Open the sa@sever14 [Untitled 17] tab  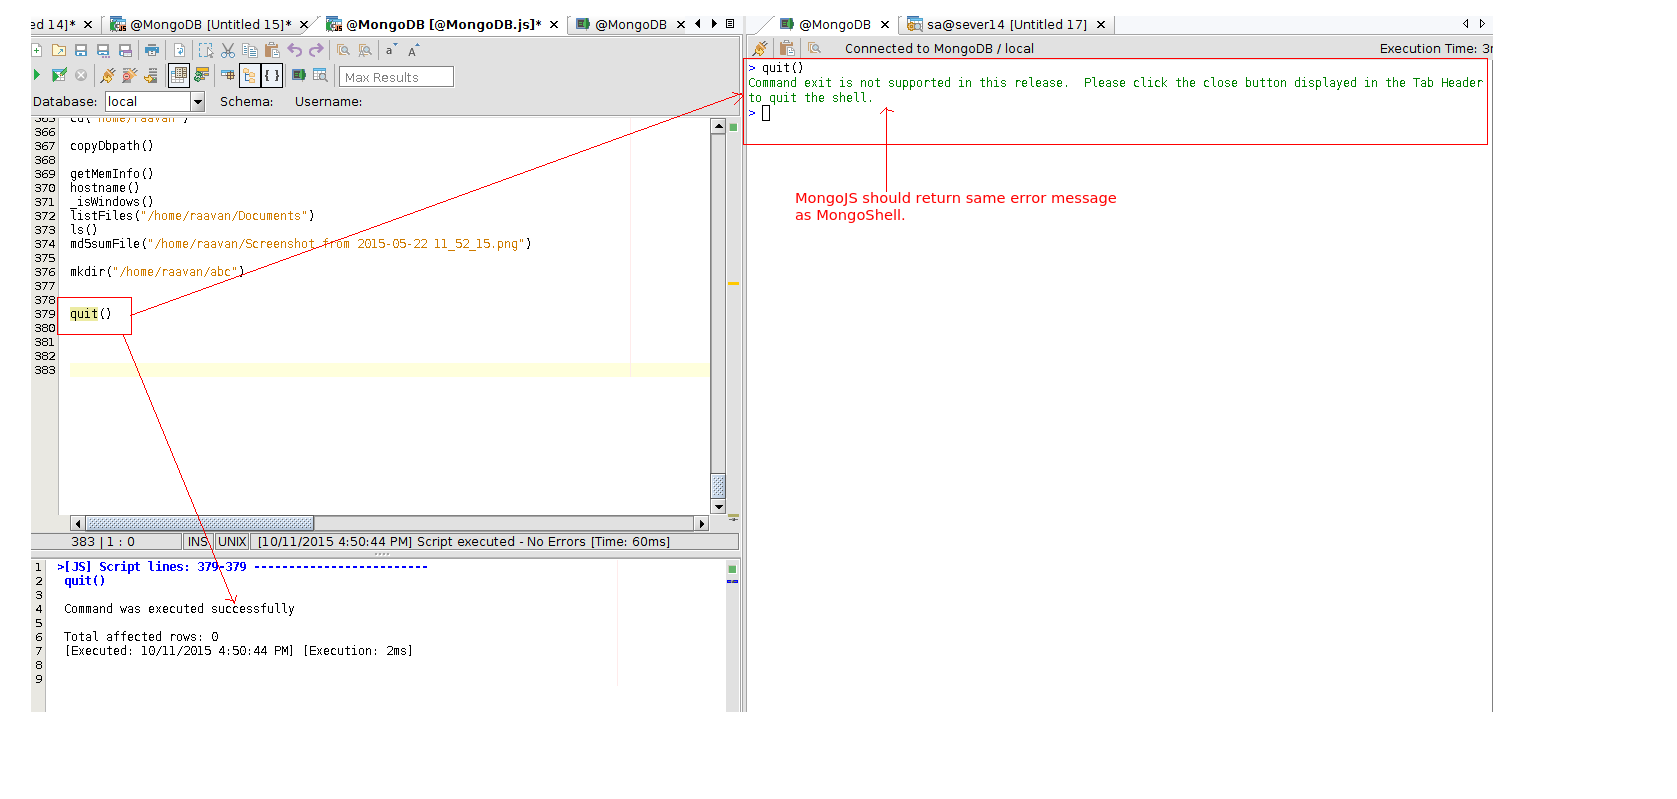[1006, 24]
